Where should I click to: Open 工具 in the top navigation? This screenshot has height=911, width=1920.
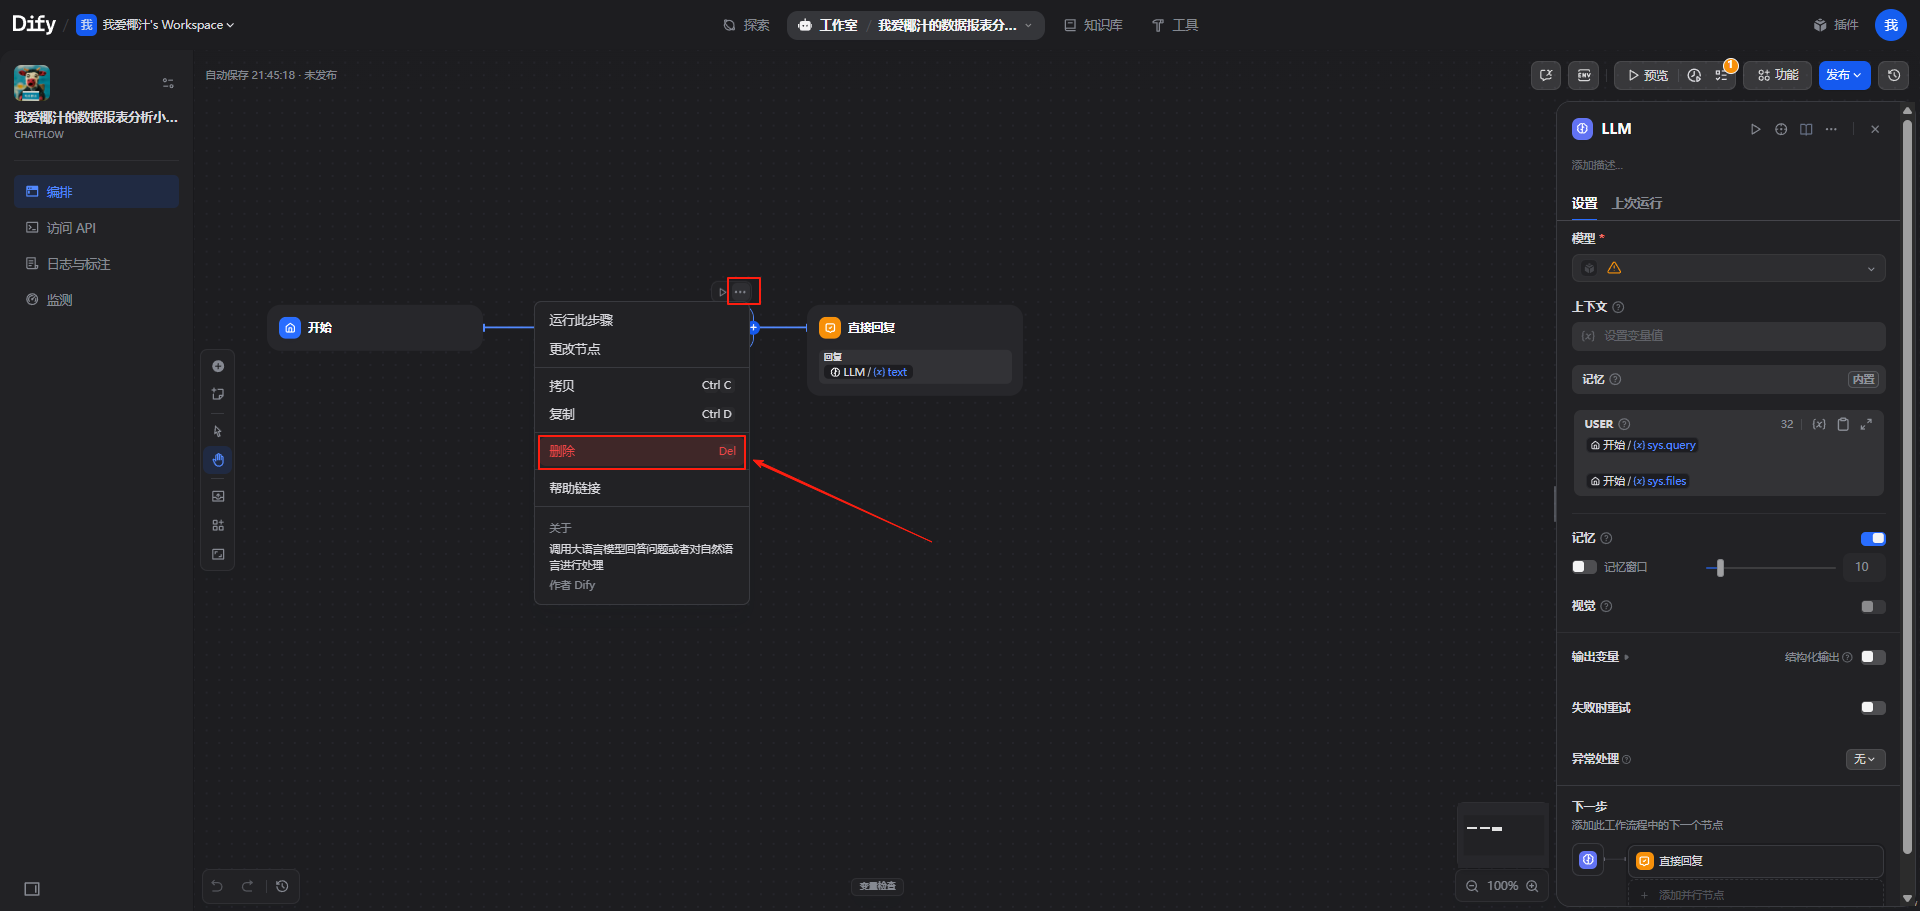click(1175, 25)
